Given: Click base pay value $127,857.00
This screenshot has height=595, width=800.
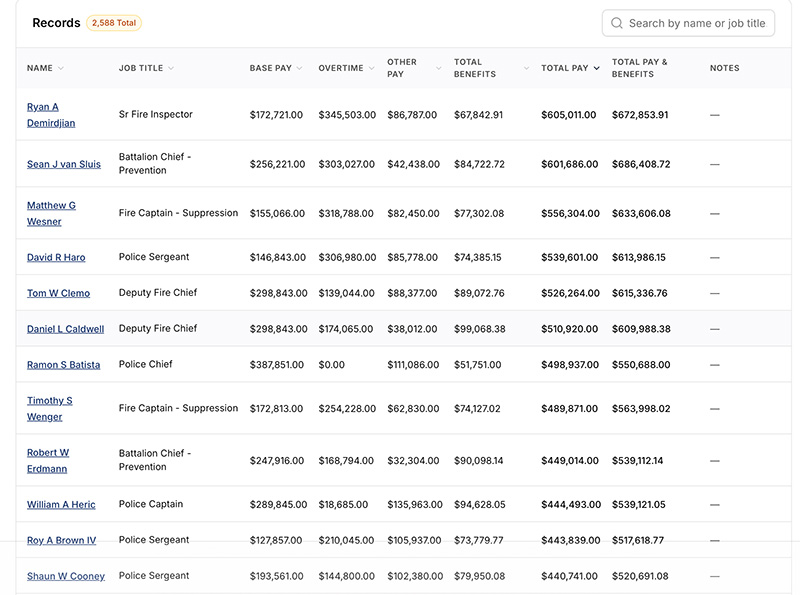Looking at the screenshot, I should tap(276, 540).
